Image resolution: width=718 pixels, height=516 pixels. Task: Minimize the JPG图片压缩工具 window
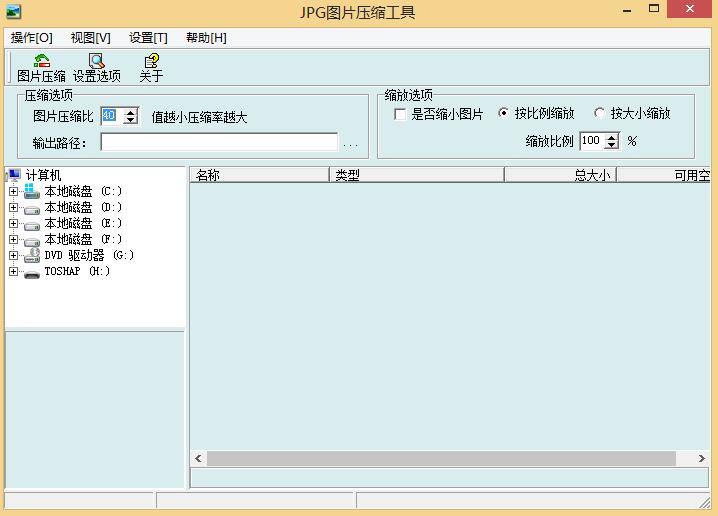point(627,9)
